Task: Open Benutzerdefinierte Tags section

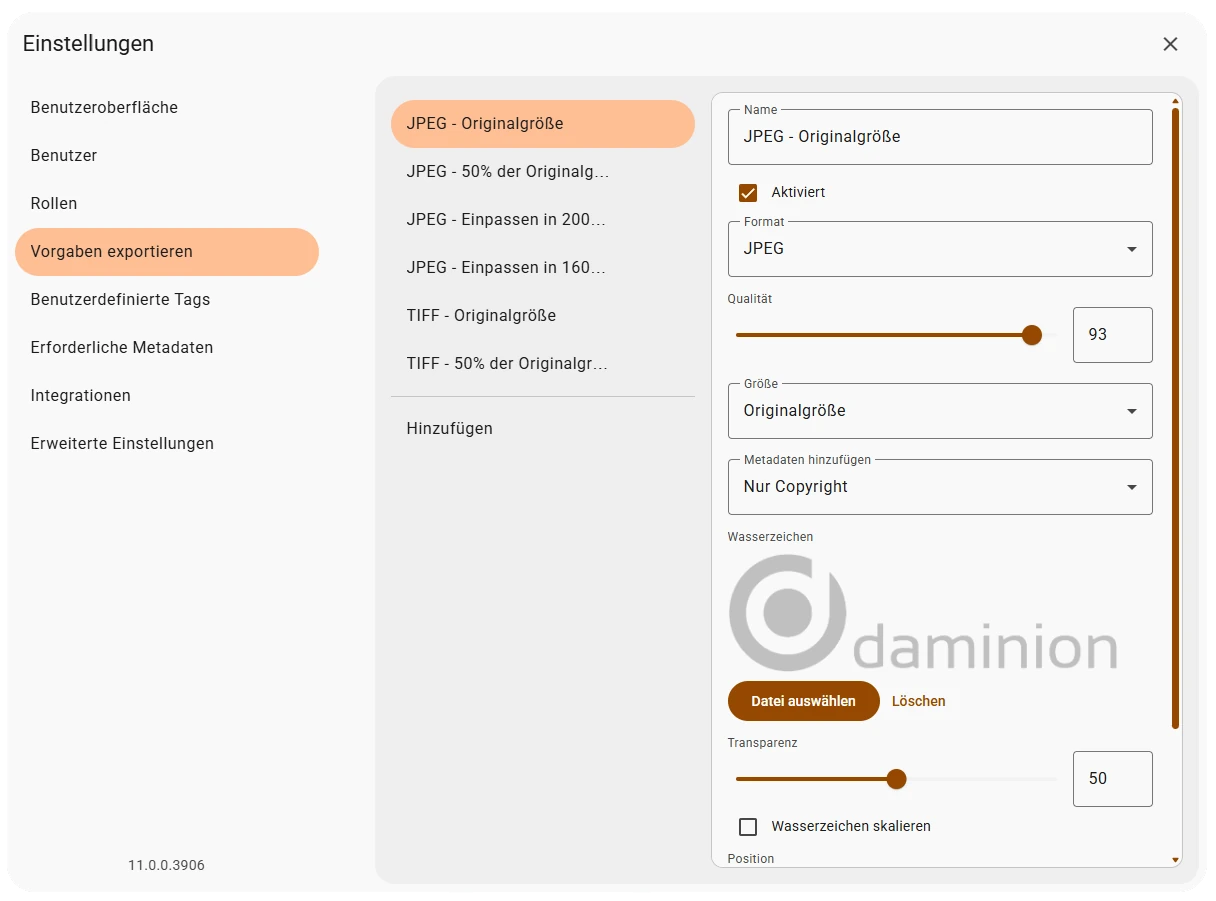Action: point(167,300)
